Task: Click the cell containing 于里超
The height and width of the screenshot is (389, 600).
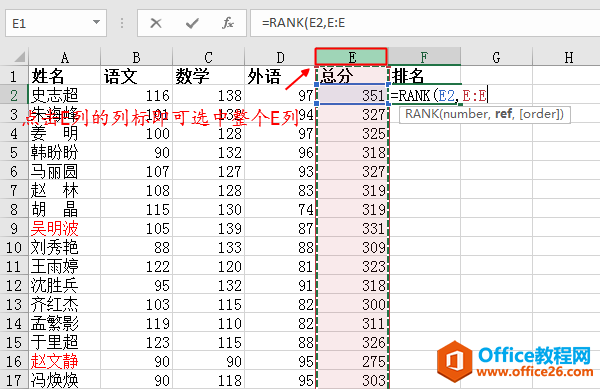Action: [65, 342]
